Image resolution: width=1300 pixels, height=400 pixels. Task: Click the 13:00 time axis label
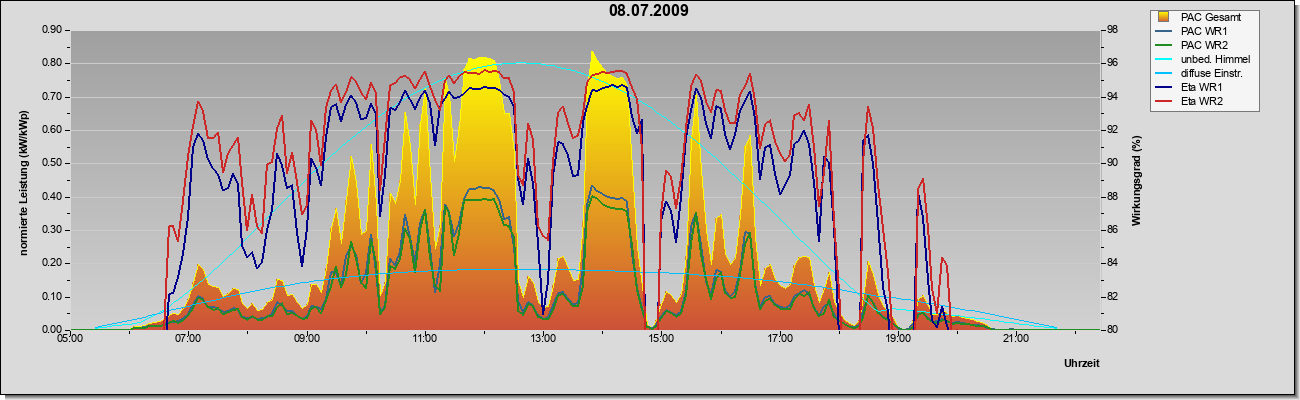coord(543,340)
